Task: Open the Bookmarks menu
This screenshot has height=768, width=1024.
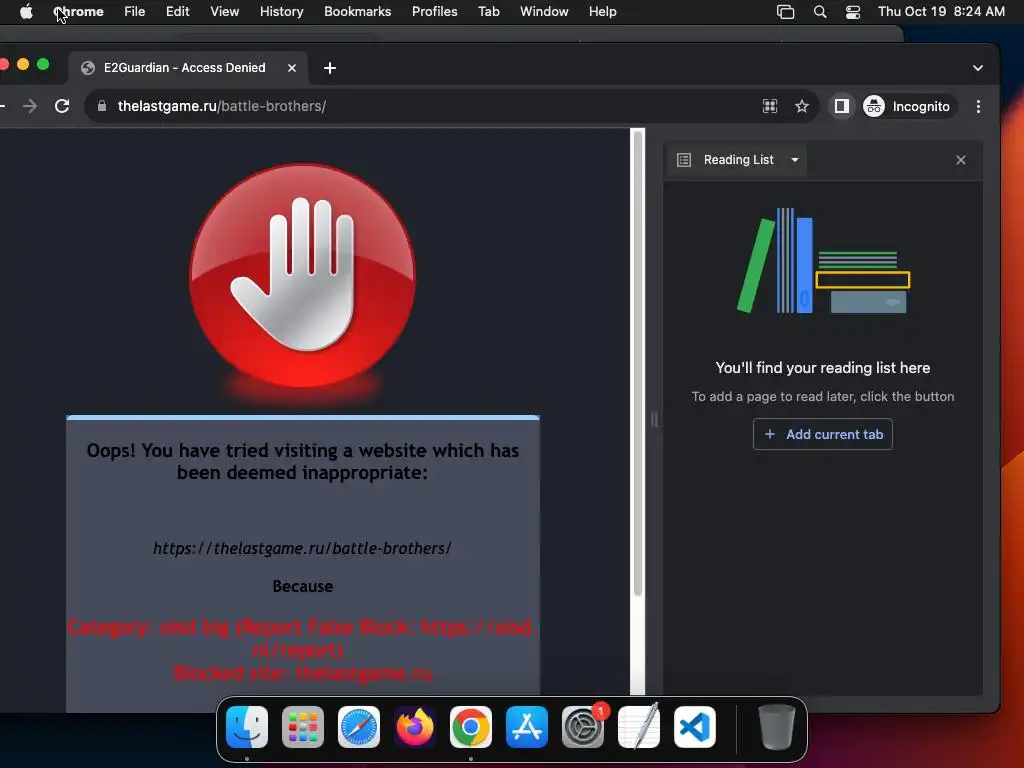Action: (x=357, y=12)
